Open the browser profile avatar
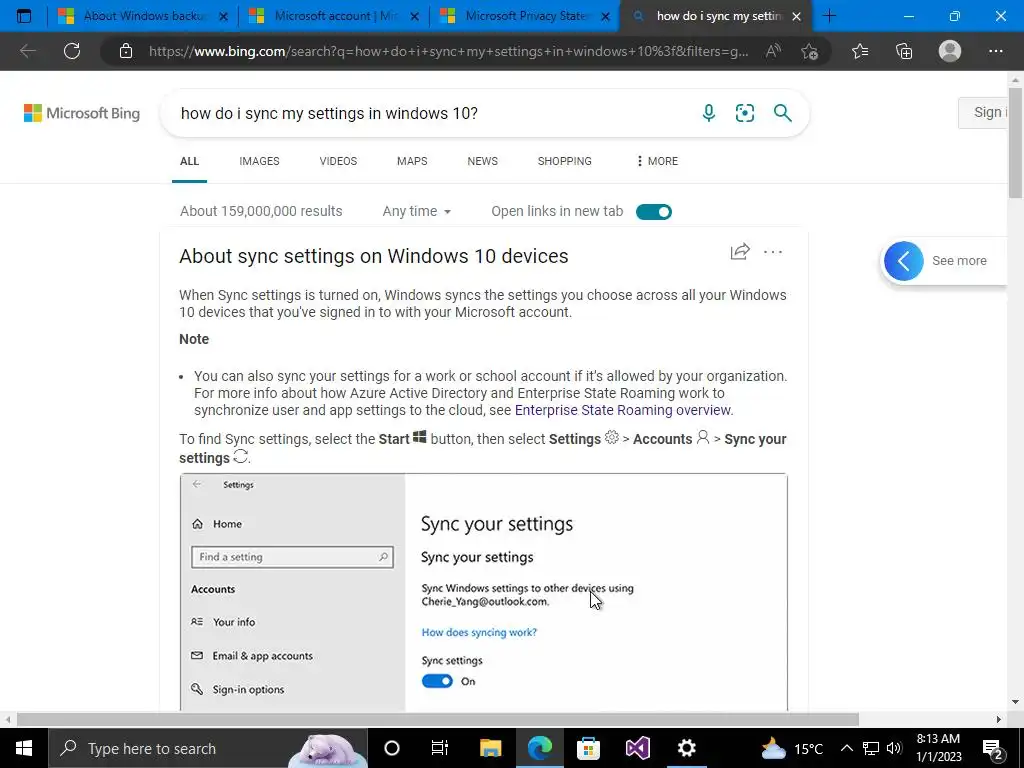This screenshot has width=1024, height=768. click(x=950, y=51)
